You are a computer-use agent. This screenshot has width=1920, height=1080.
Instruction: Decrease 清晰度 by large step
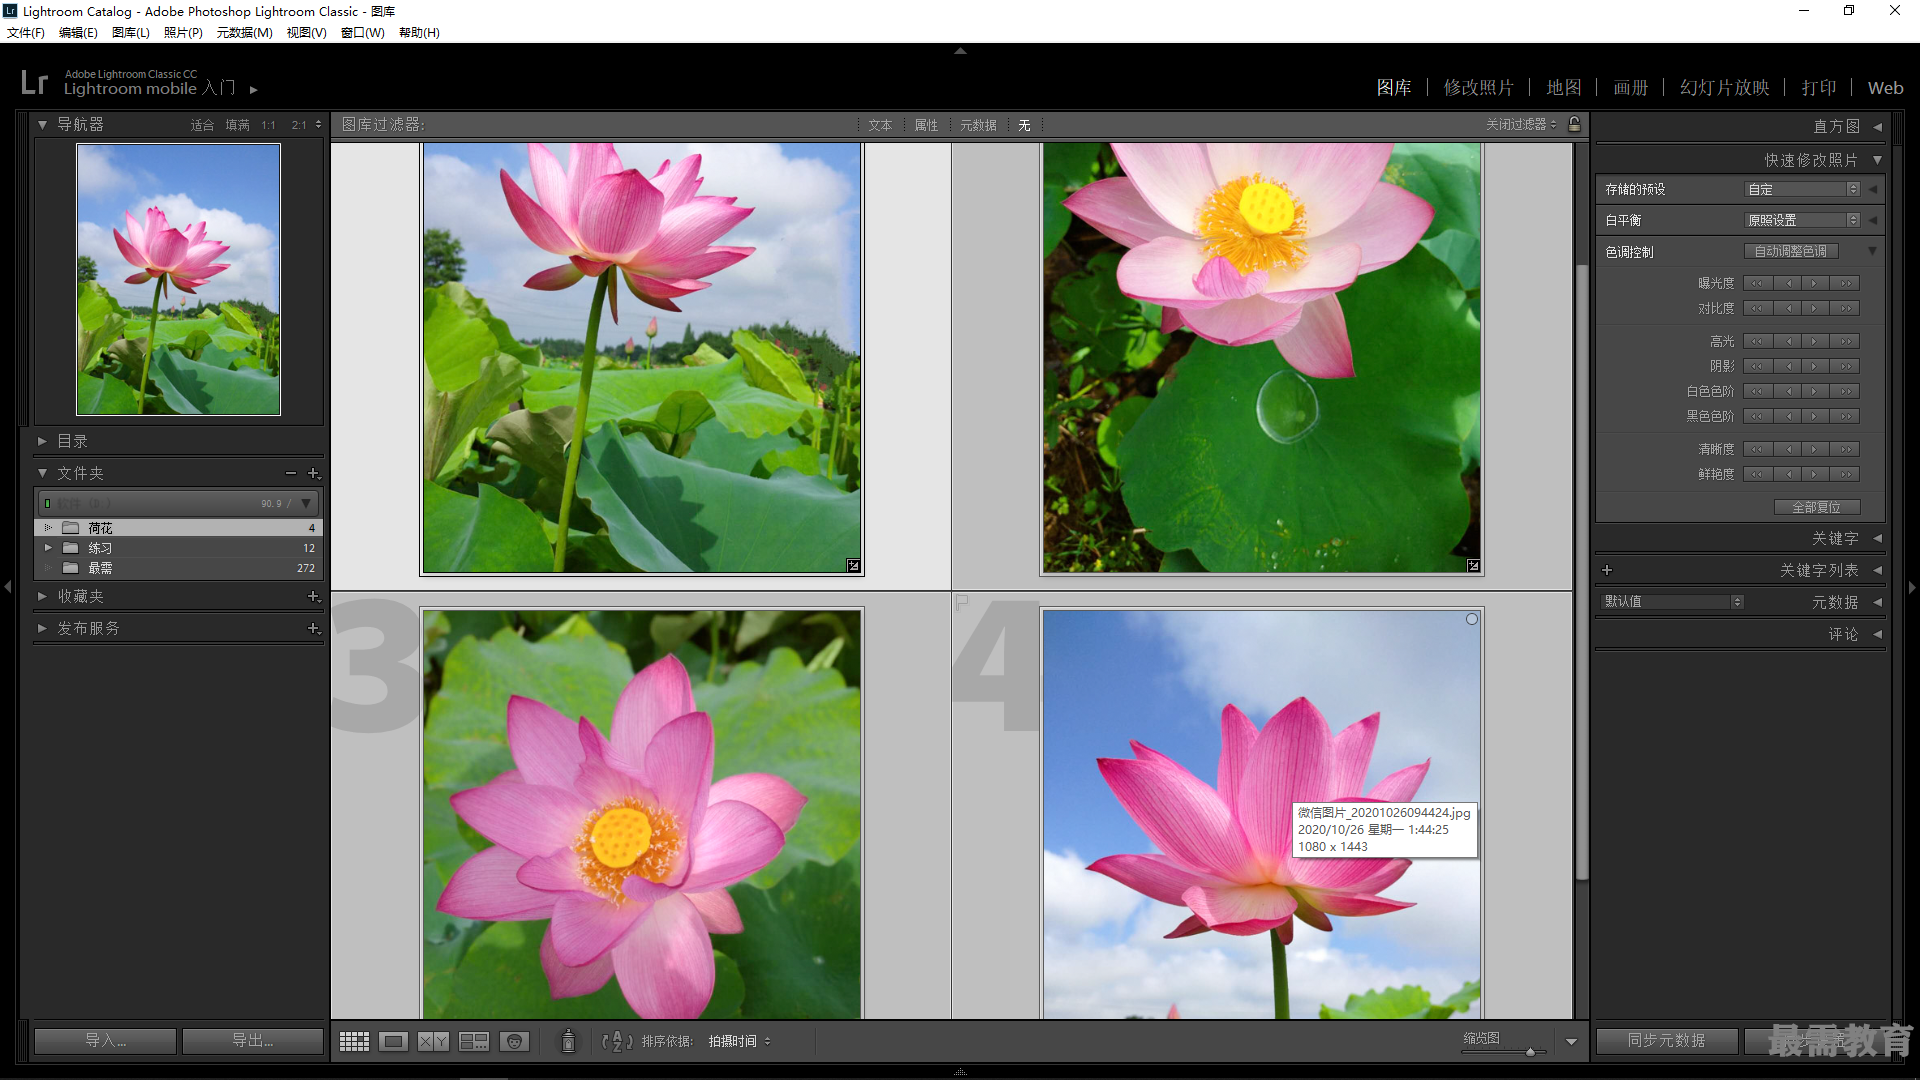coord(1758,449)
